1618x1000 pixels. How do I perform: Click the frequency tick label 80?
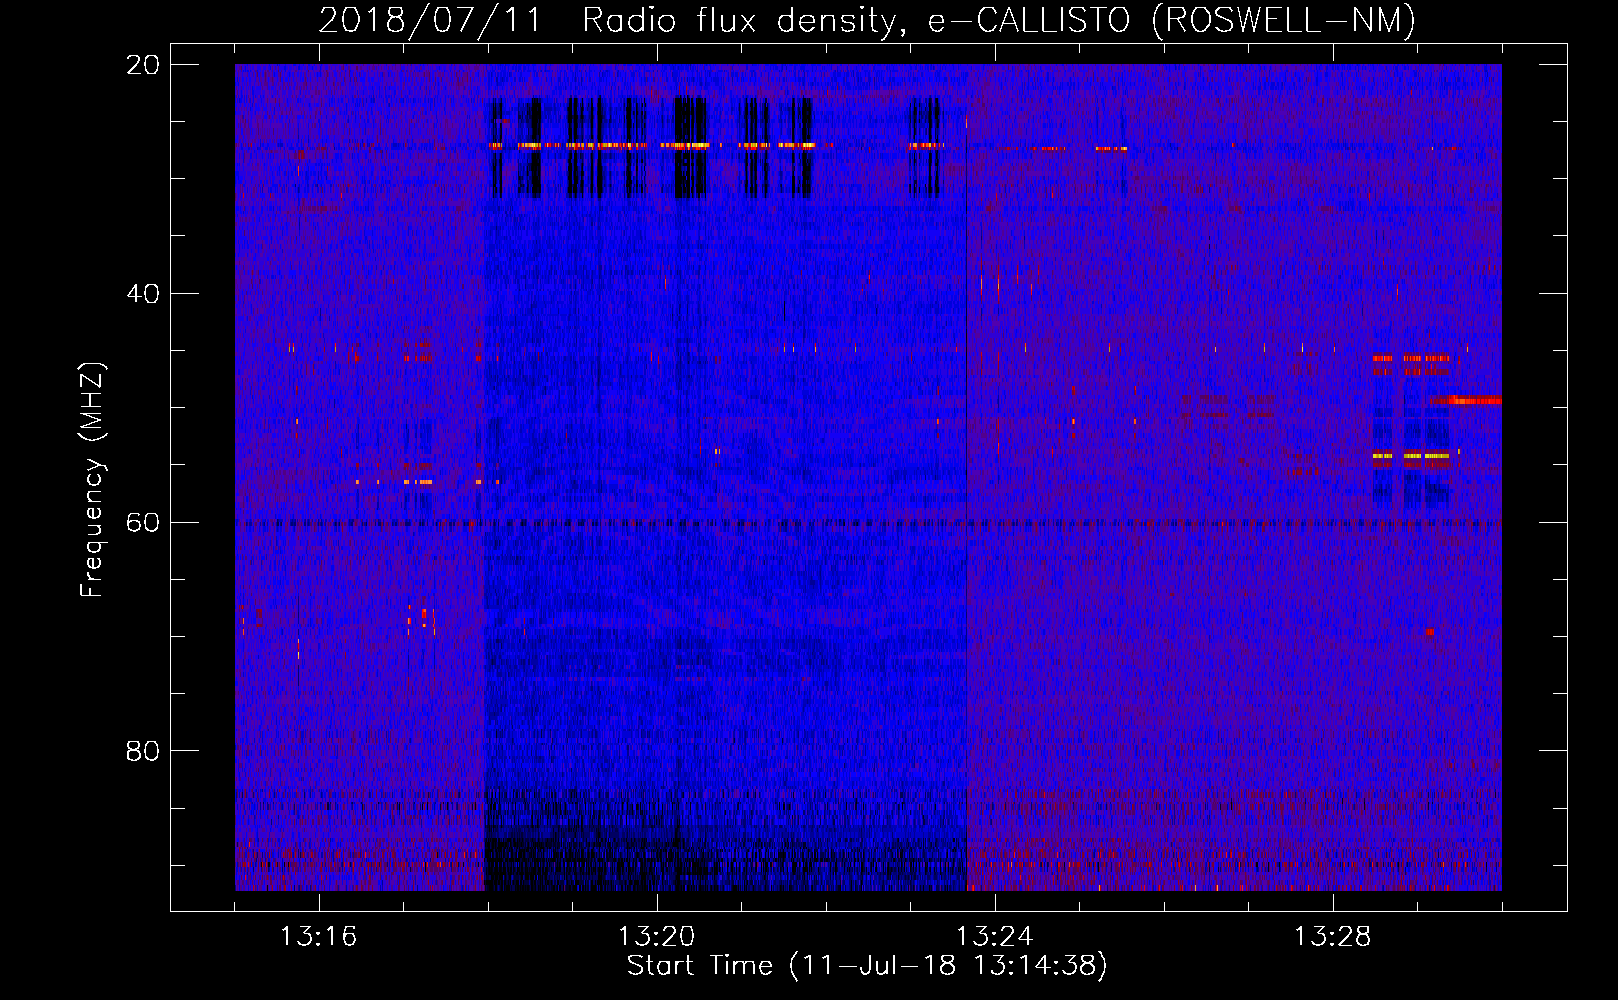tap(143, 751)
